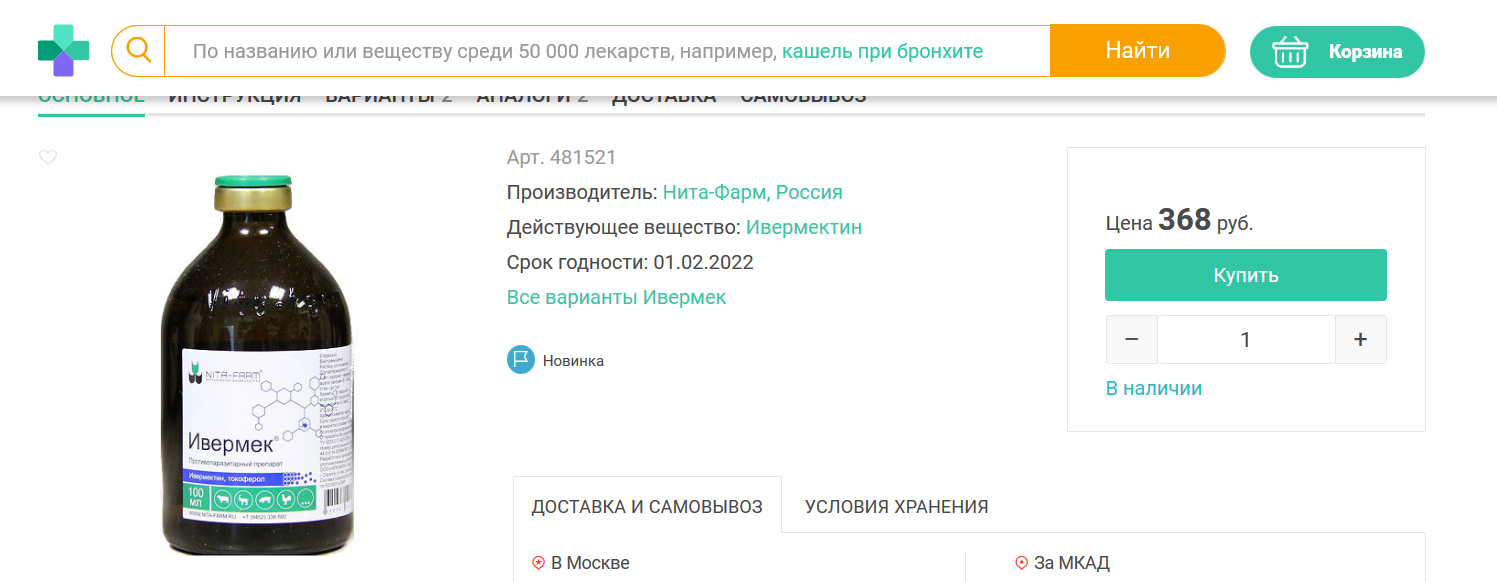1497x582 pixels.
Task: Follow the Ивермектин active substance link
Action: pos(803,227)
